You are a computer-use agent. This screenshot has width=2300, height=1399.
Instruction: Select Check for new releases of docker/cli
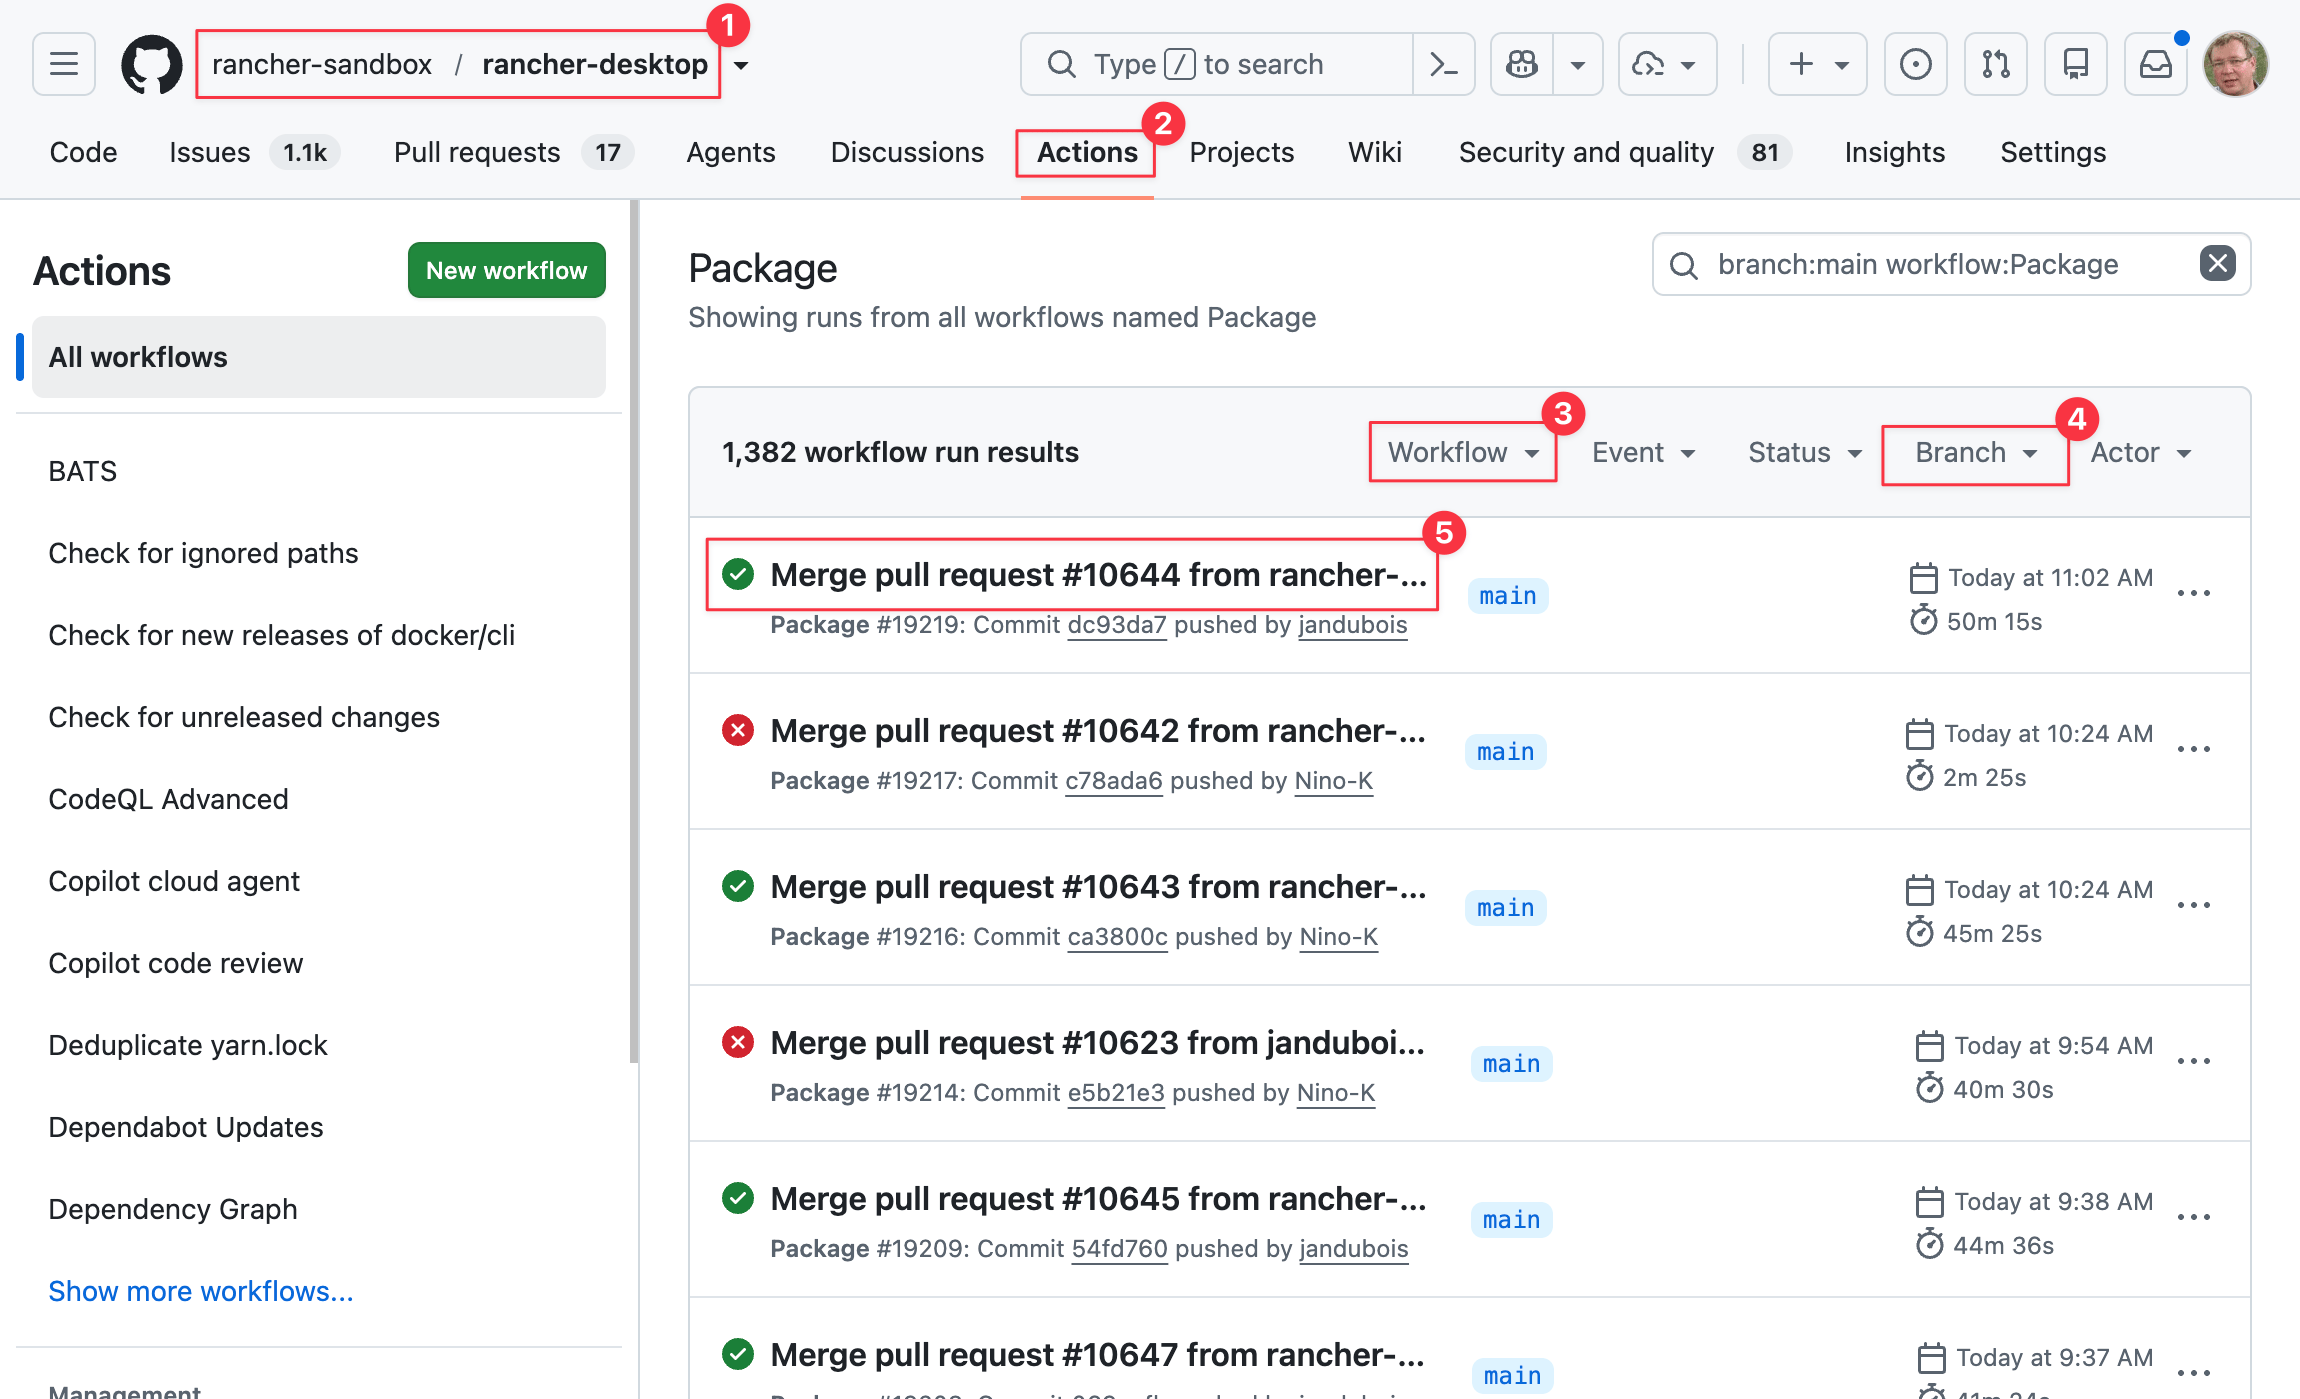tap(319, 635)
